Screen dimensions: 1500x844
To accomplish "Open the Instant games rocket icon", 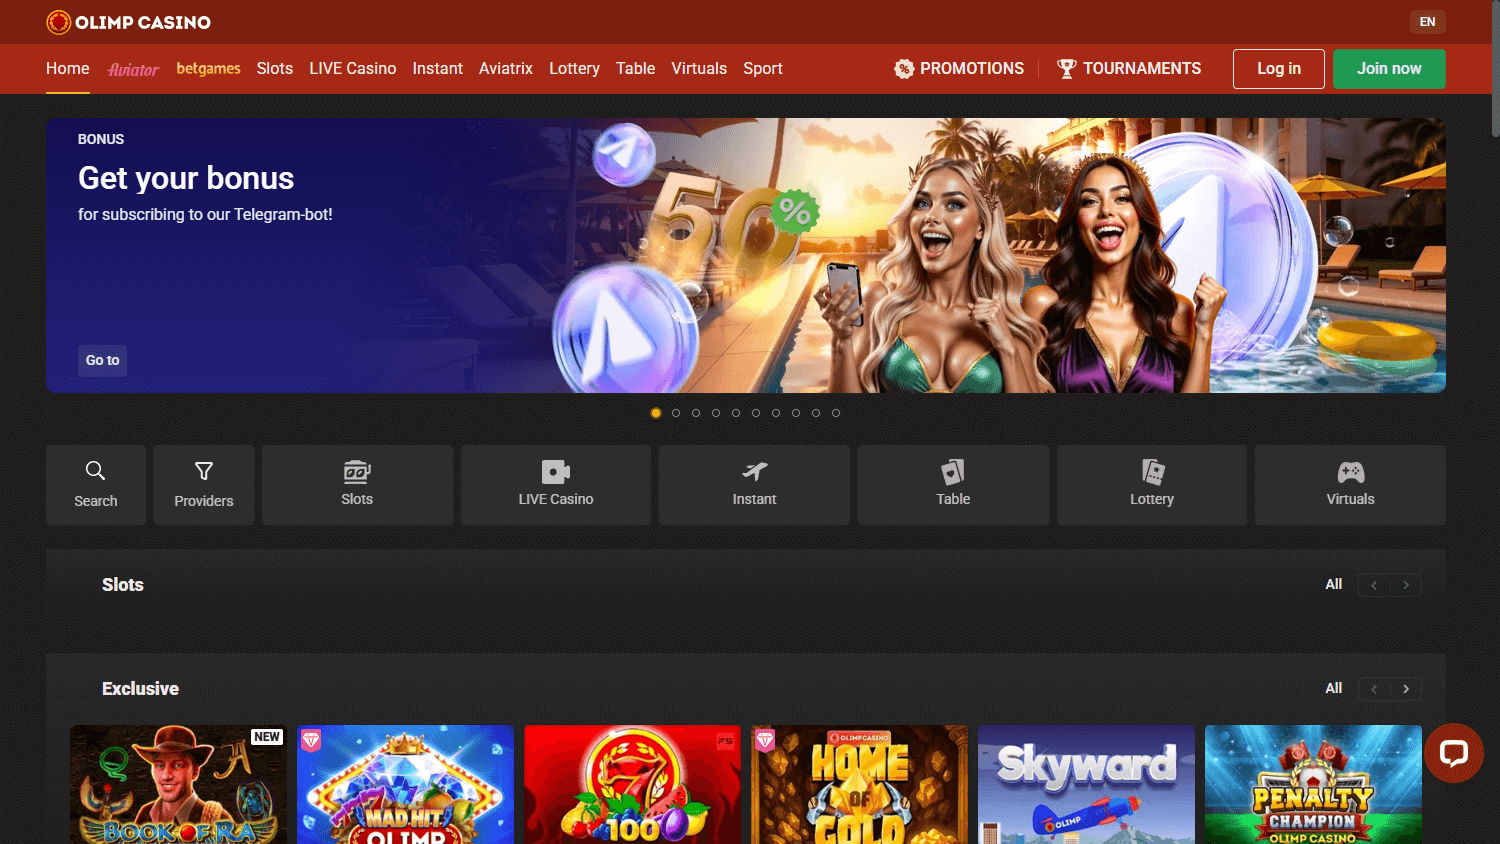I will pyautogui.click(x=753, y=470).
